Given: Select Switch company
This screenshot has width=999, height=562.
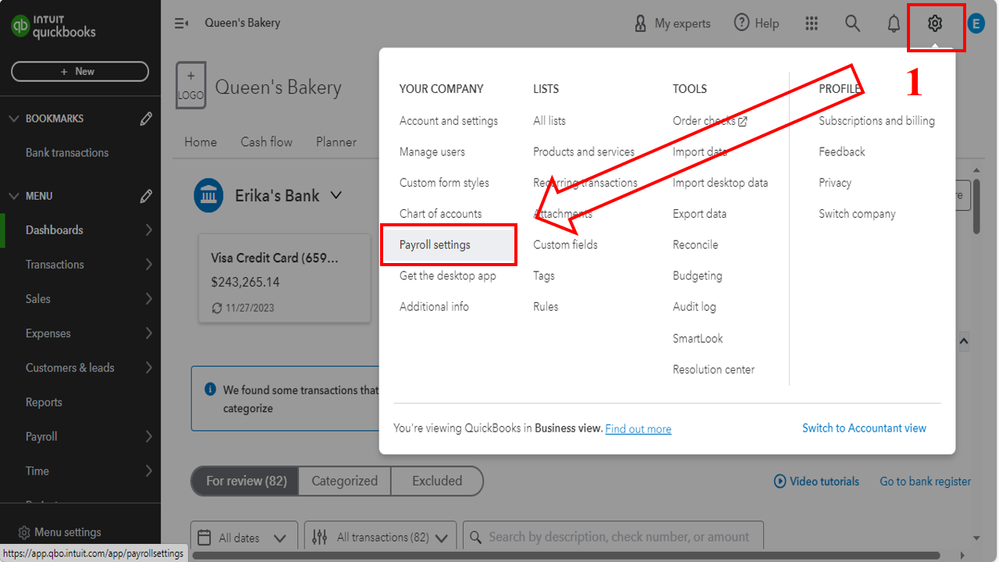Looking at the screenshot, I should pyautogui.click(x=857, y=213).
